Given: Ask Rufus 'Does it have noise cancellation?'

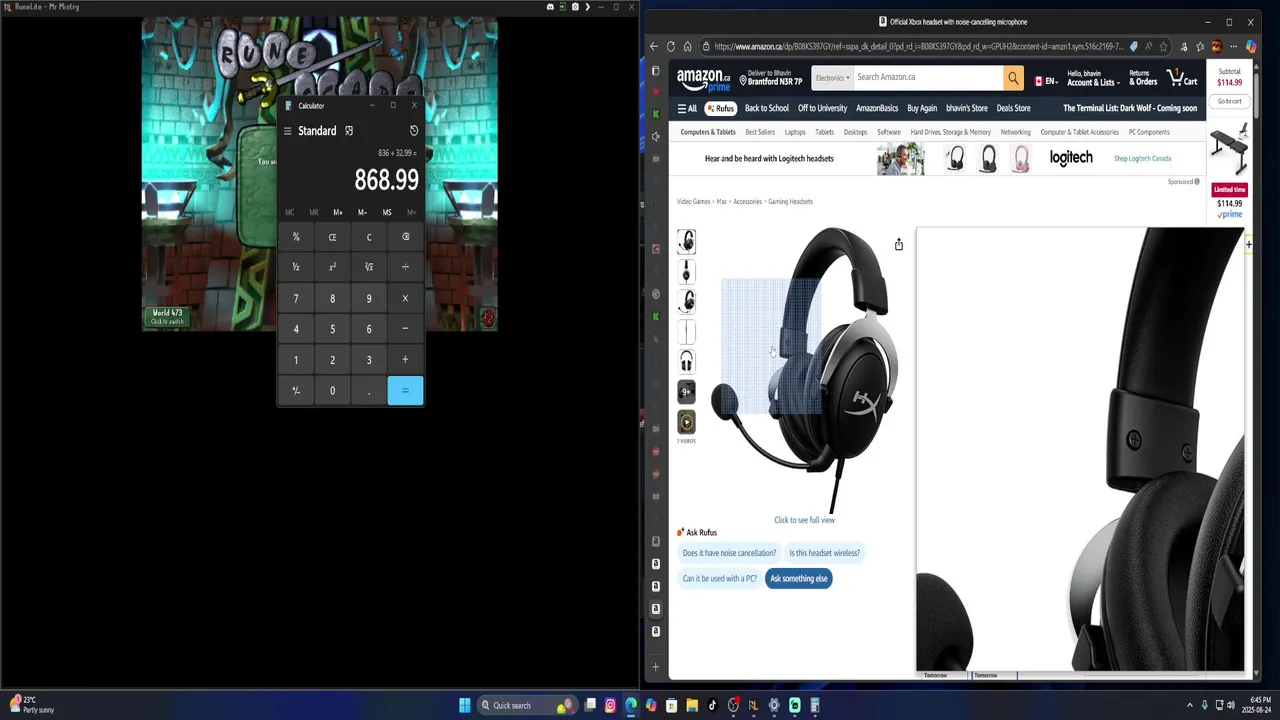Looking at the screenshot, I should click(x=729, y=553).
